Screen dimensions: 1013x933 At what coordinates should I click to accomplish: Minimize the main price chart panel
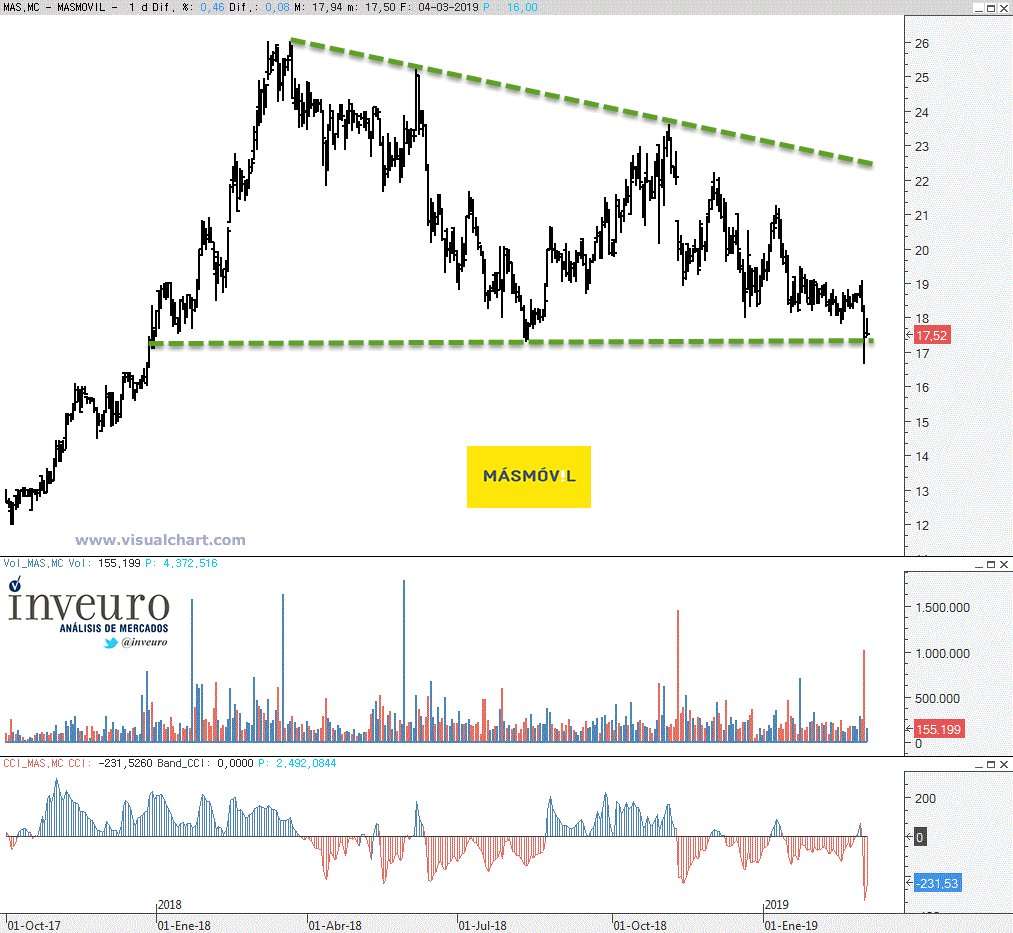coord(979,8)
